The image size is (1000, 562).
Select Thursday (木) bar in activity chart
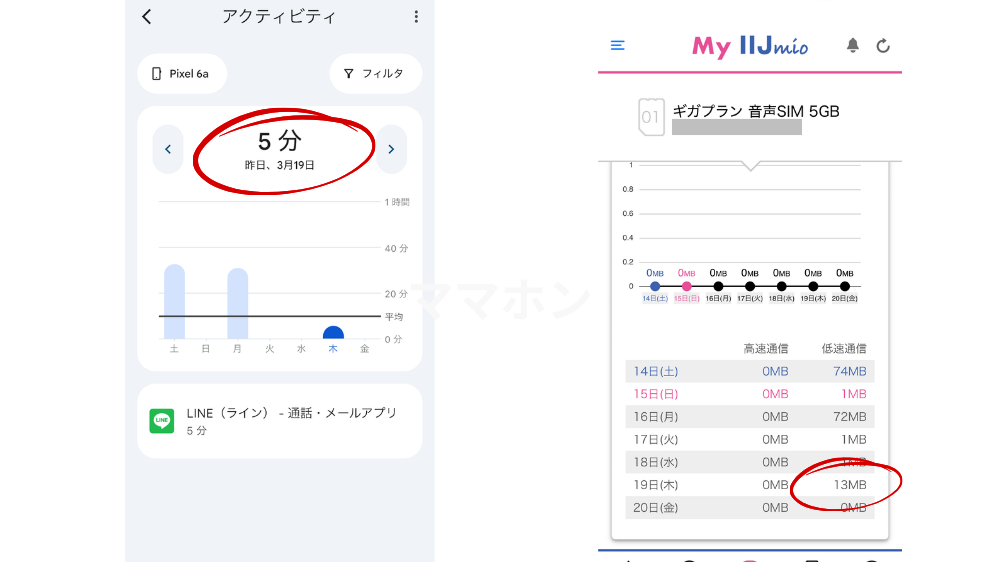tap(333, 333)
